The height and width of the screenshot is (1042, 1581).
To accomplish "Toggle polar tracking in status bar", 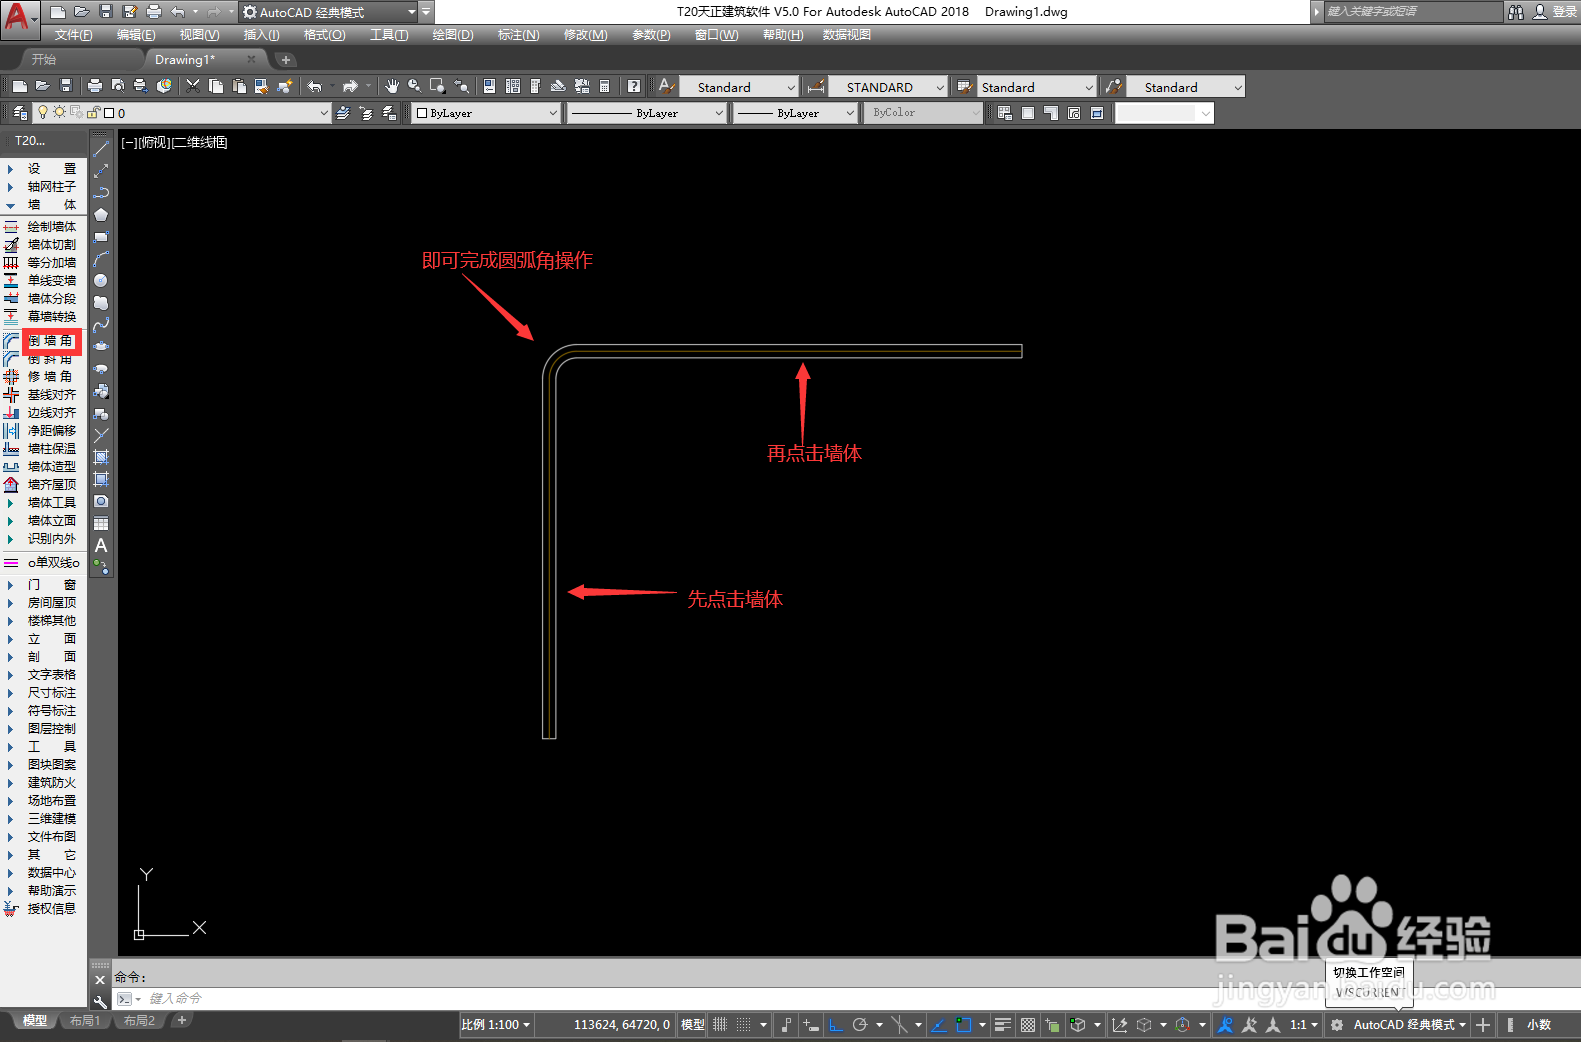I will [x=860, y=1025].
